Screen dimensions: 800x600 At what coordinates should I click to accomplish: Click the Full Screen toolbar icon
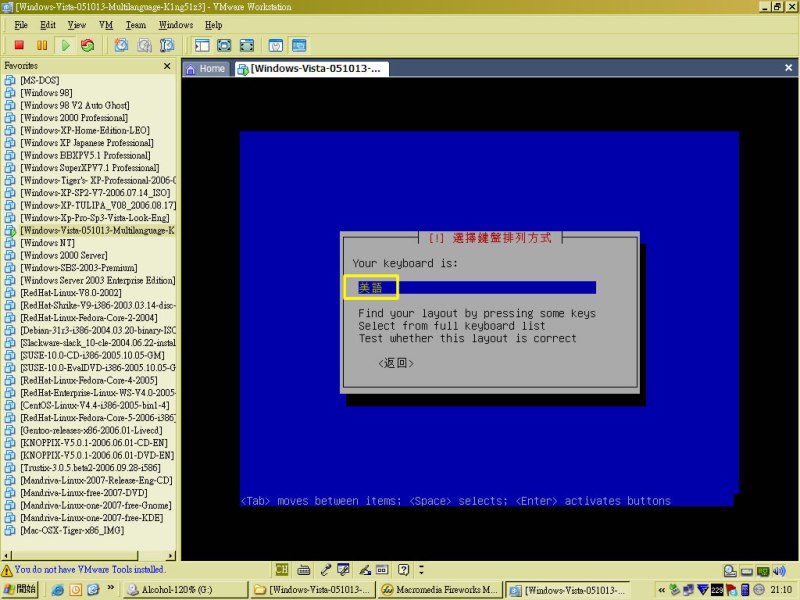(x=224, y=45)
